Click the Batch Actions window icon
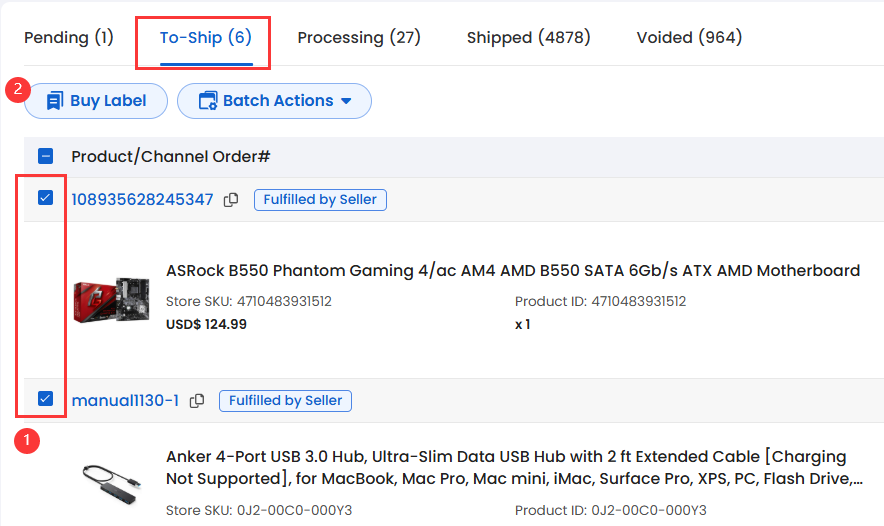884x526 pixels. [208, 101]
